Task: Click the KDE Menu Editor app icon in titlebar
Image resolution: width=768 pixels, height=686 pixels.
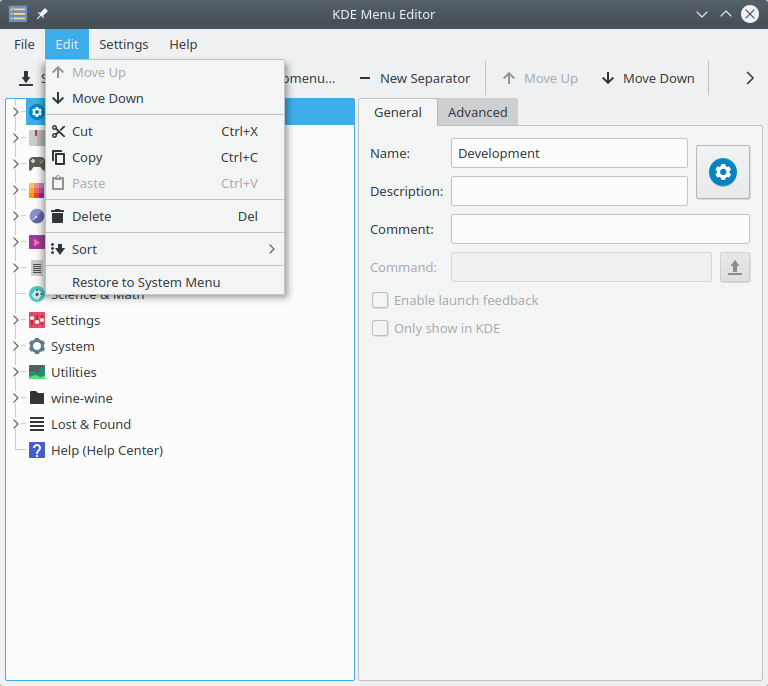Action: tap(18, 14)
